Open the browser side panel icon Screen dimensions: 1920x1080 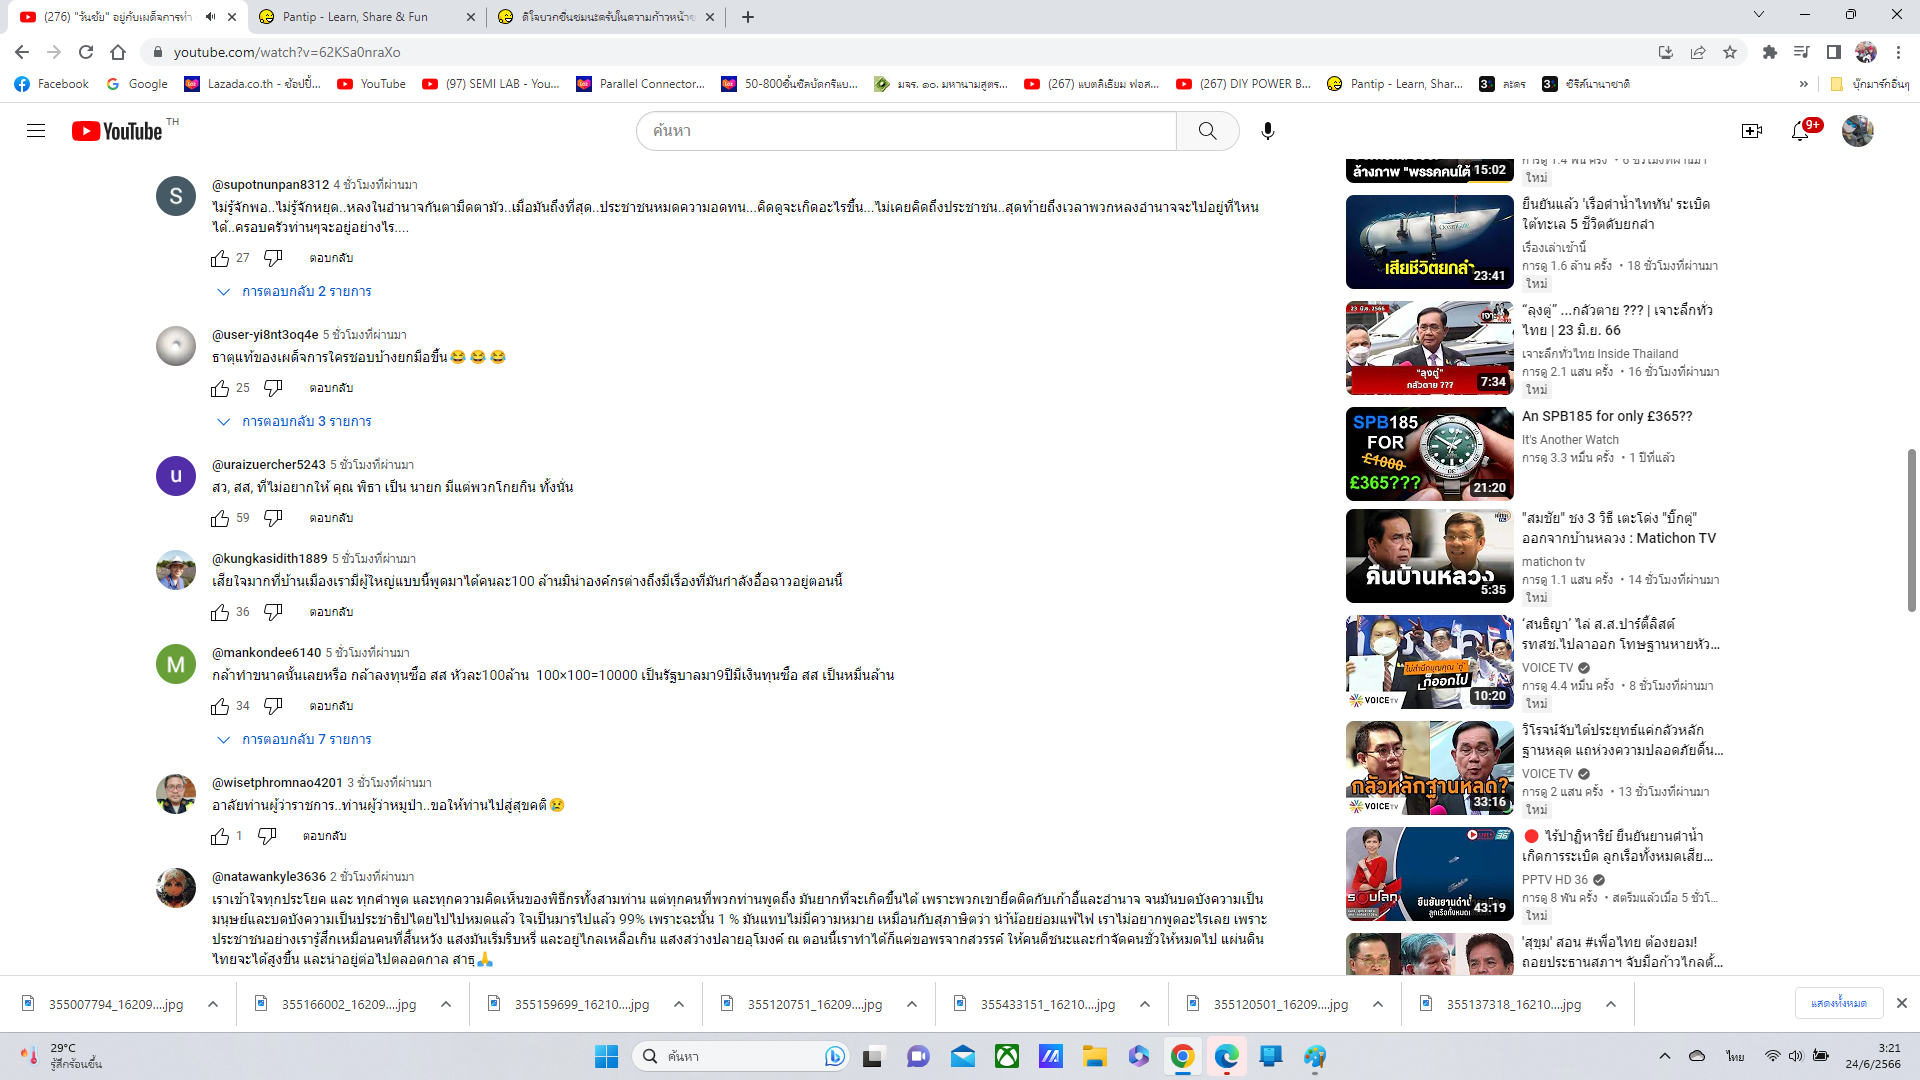(x=1833, y=52)
